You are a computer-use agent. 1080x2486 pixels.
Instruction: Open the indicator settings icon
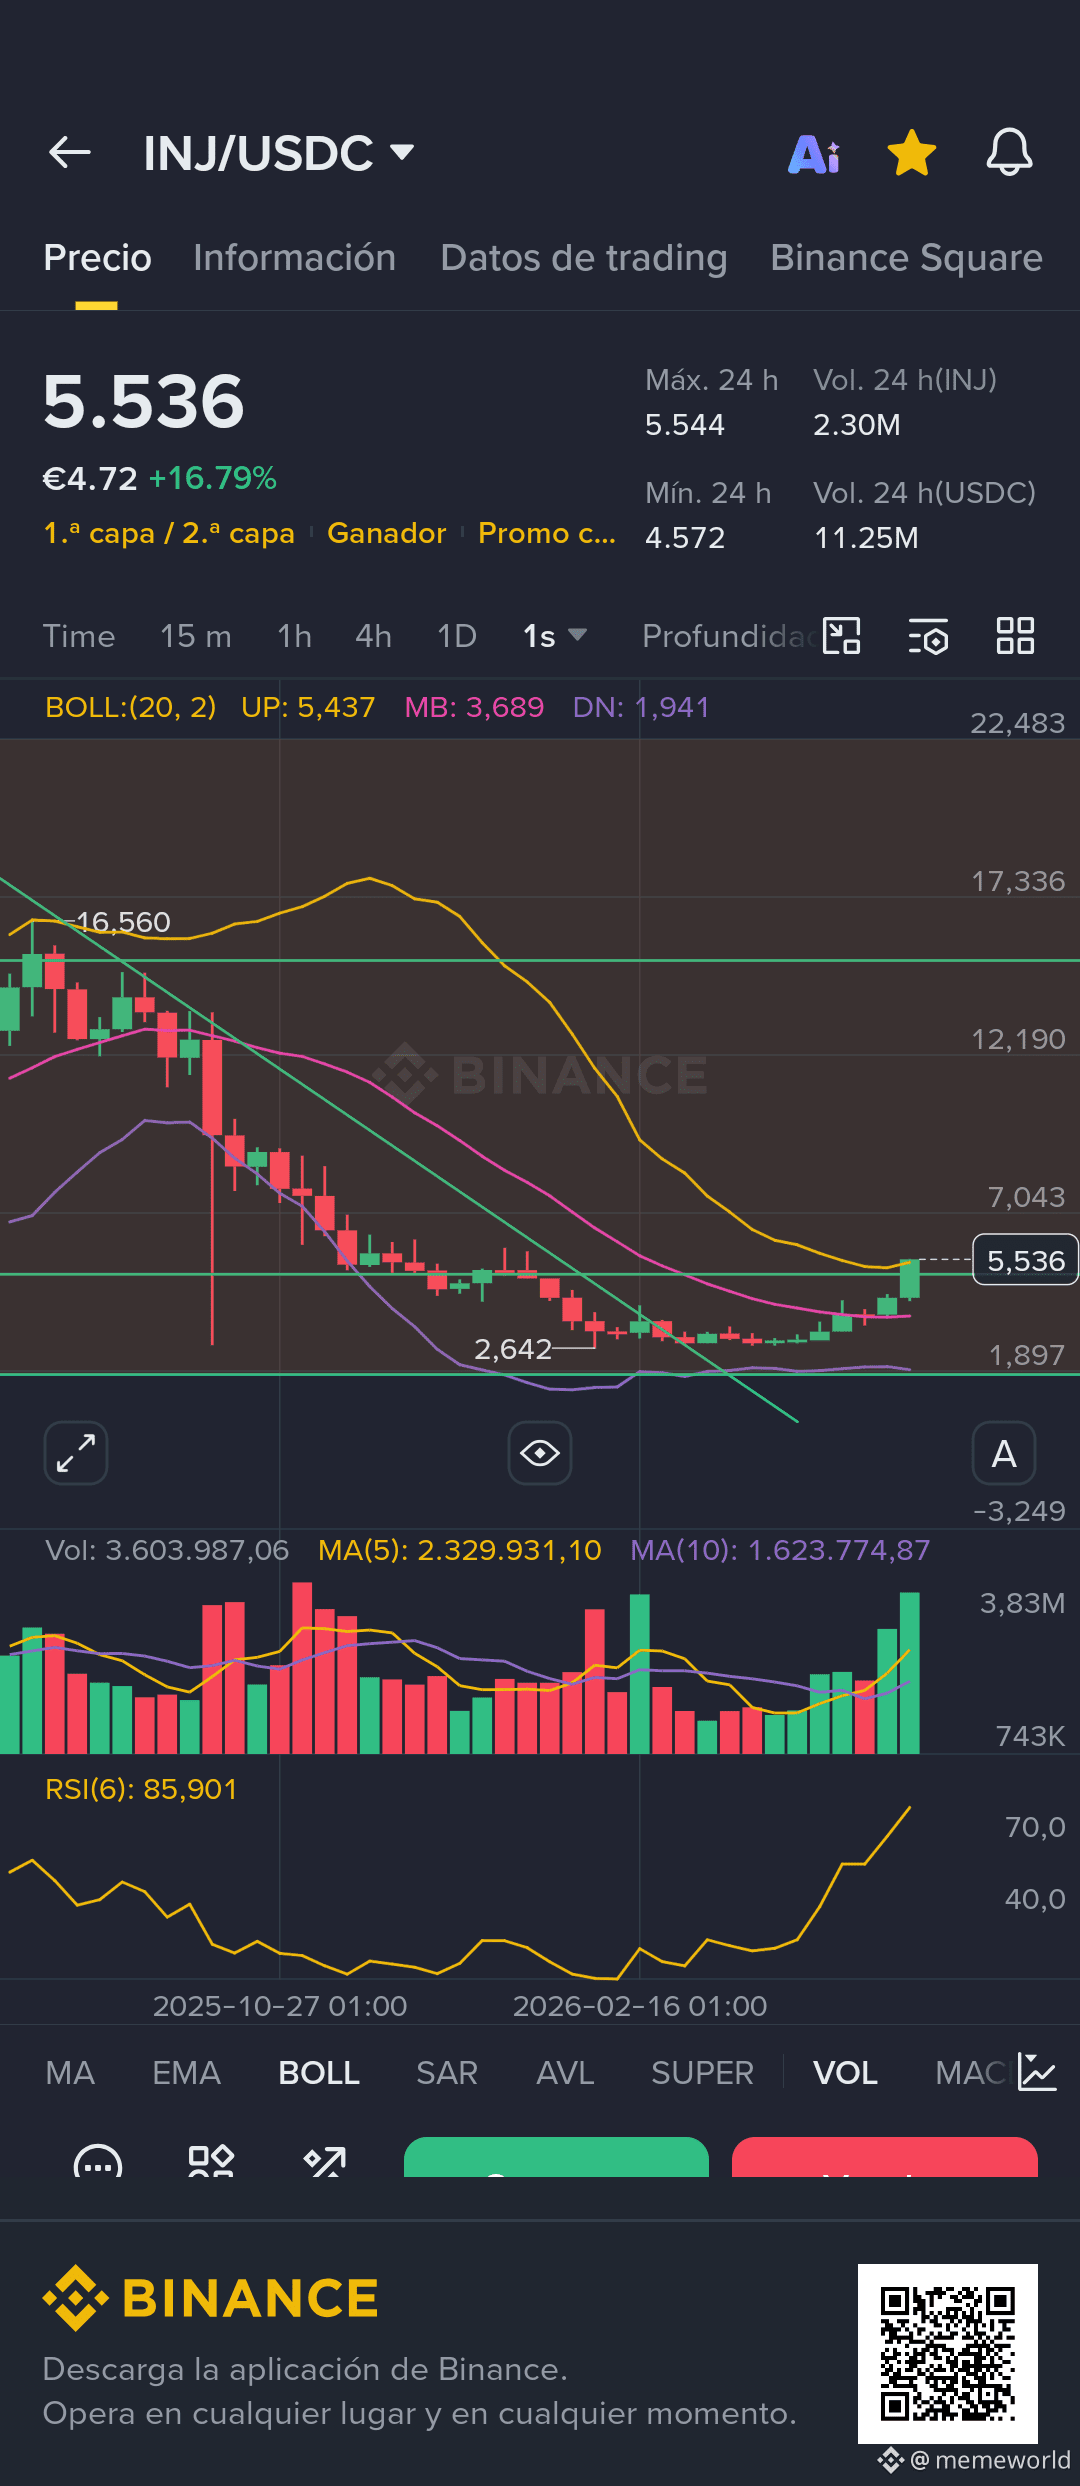928,636
